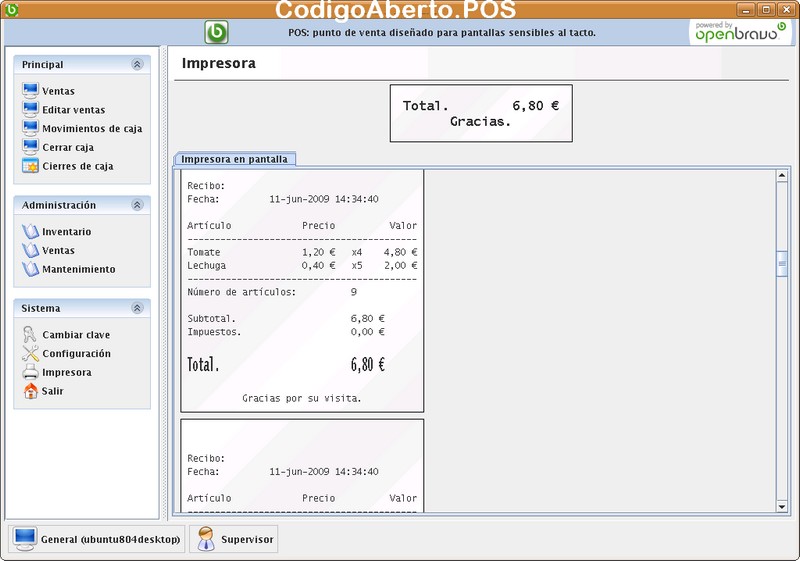The width and height of the screenshot is (800, 561).
Task: Click the General (ubuntu804desktop) button label
Action: [x=111, y=540]
